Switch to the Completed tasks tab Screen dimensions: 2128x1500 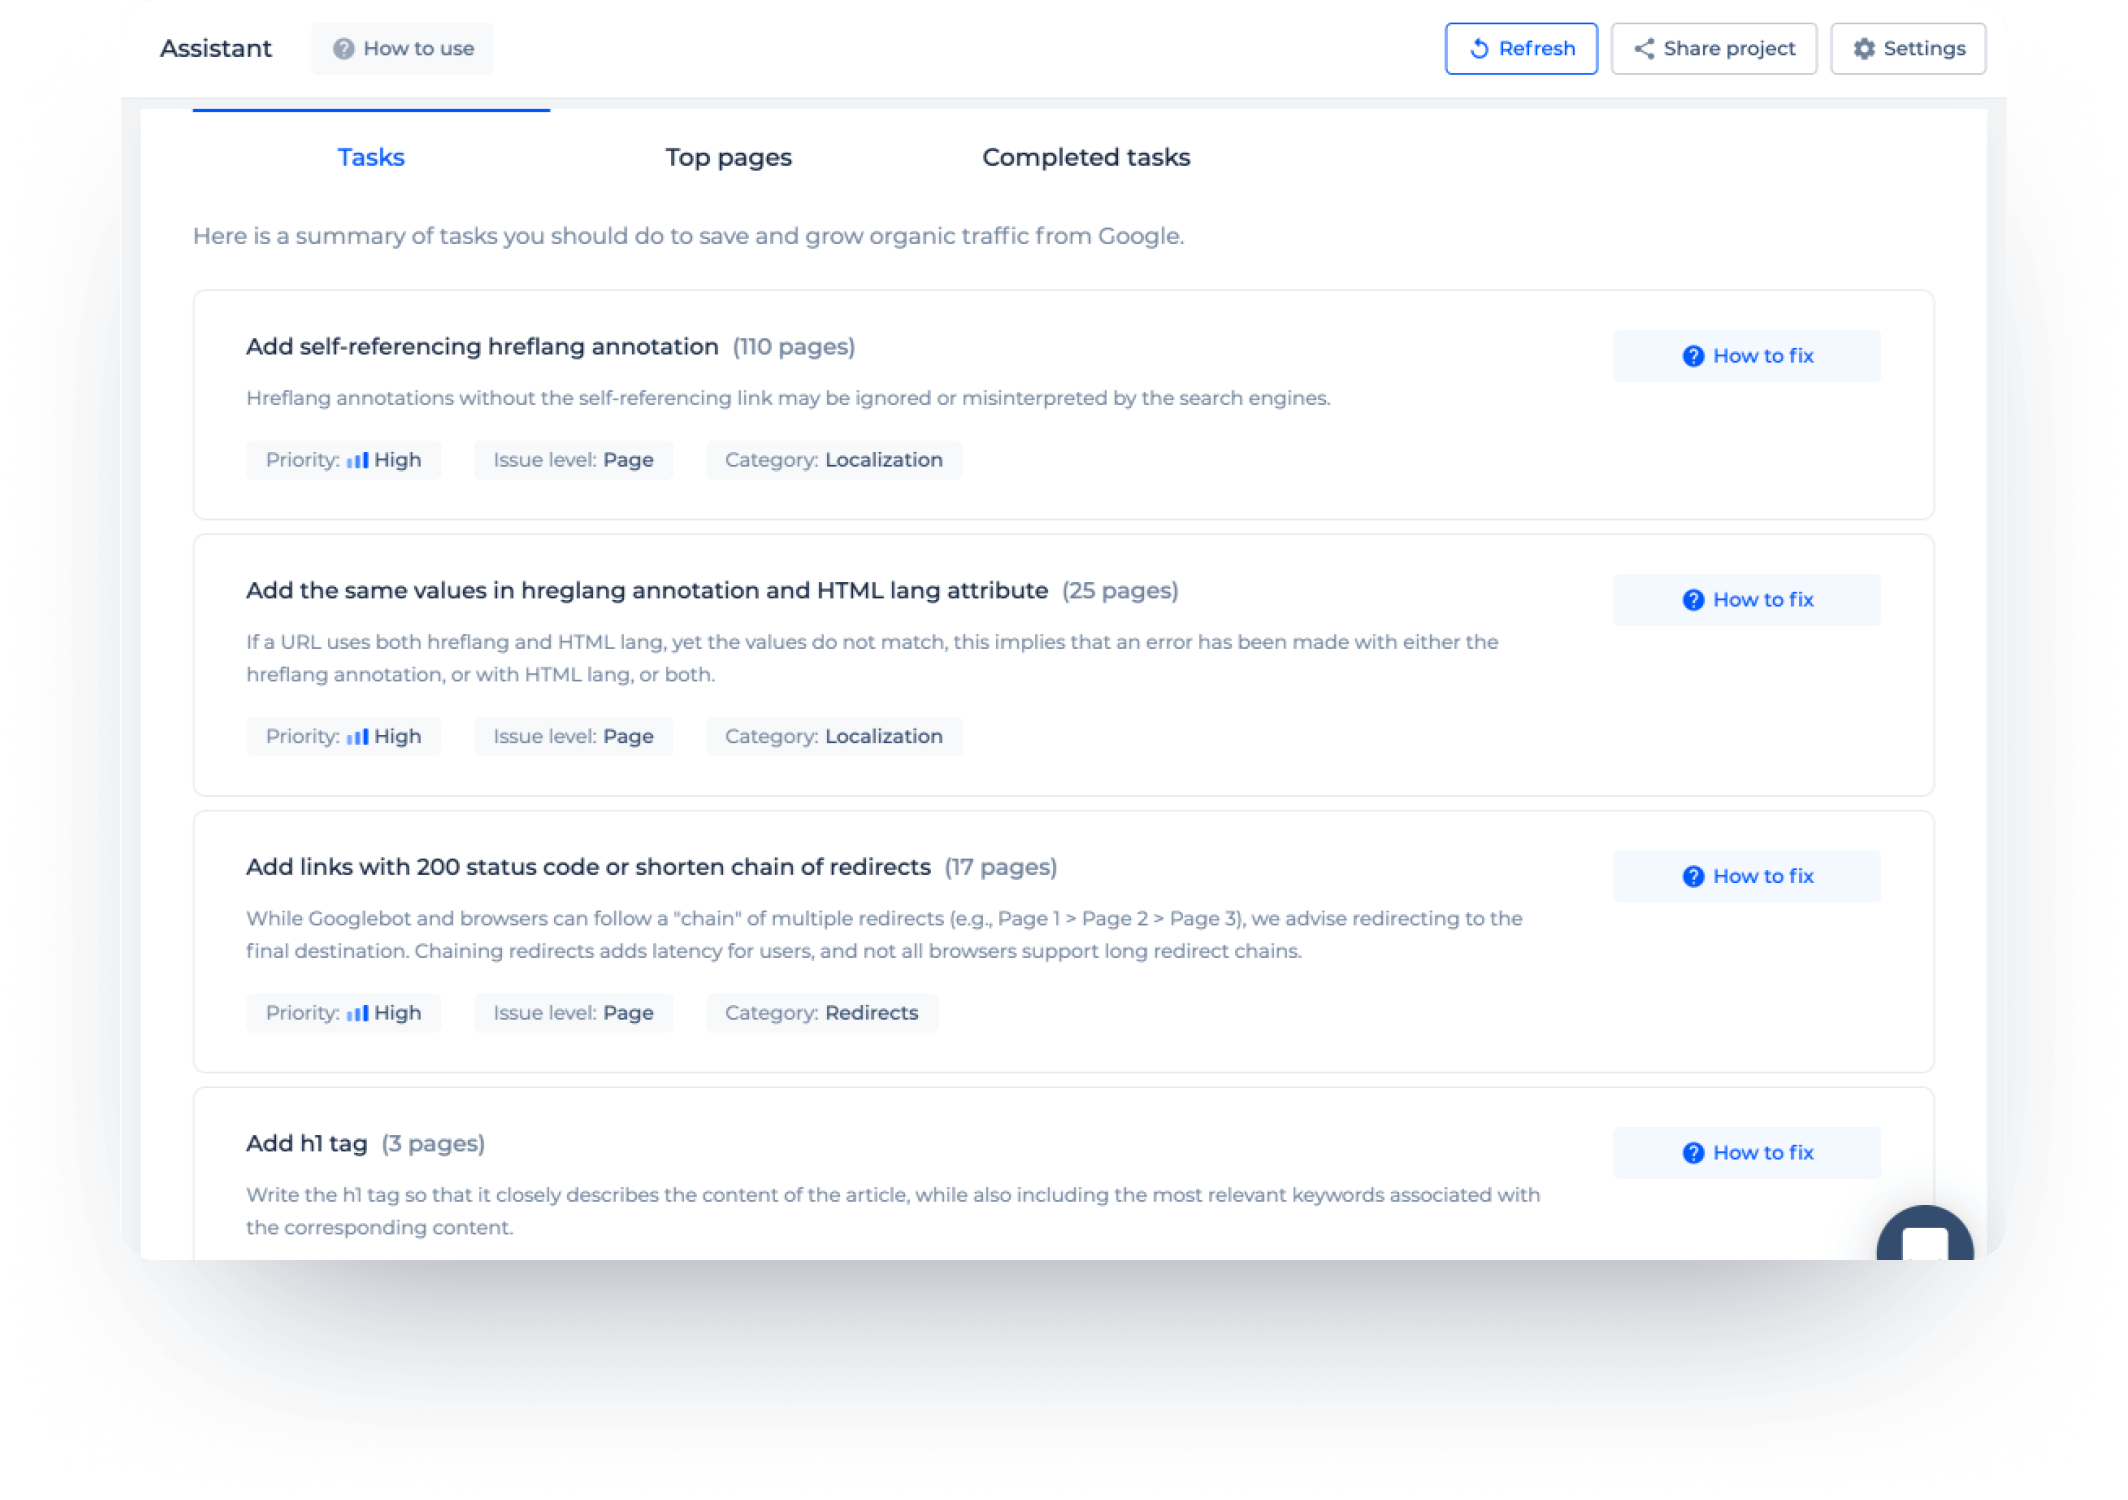1084,156
